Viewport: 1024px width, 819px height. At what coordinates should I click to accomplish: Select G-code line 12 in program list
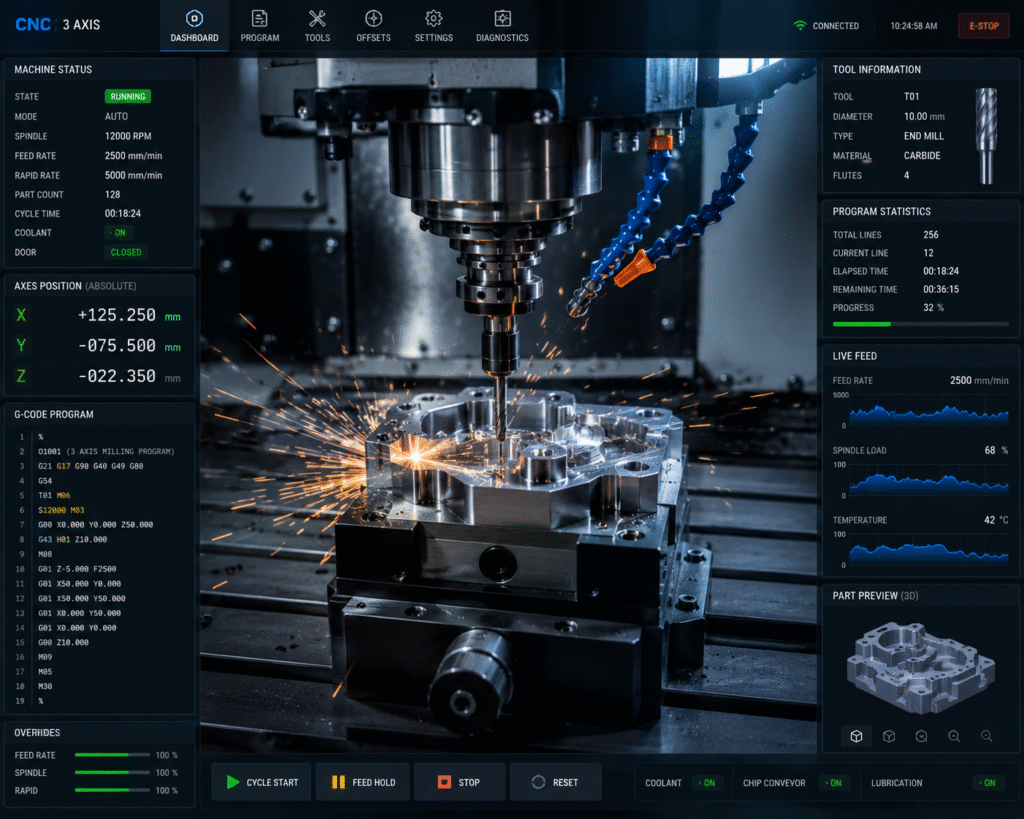pos(99,598)
